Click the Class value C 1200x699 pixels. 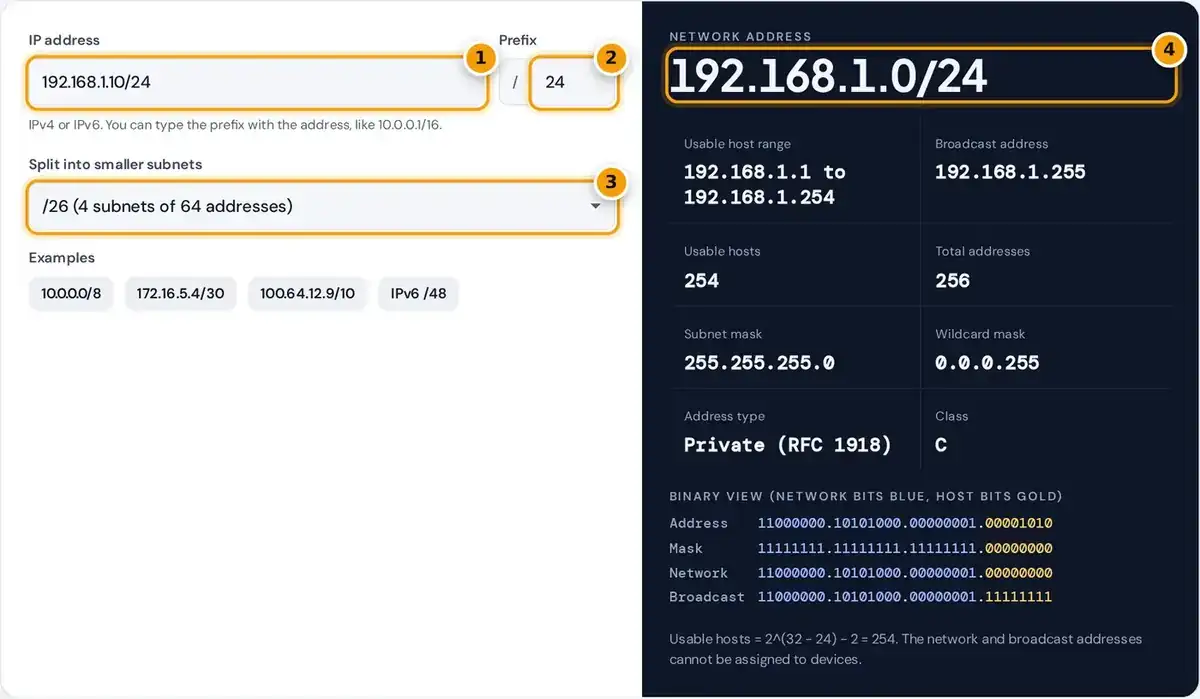(x=941, y=445)
